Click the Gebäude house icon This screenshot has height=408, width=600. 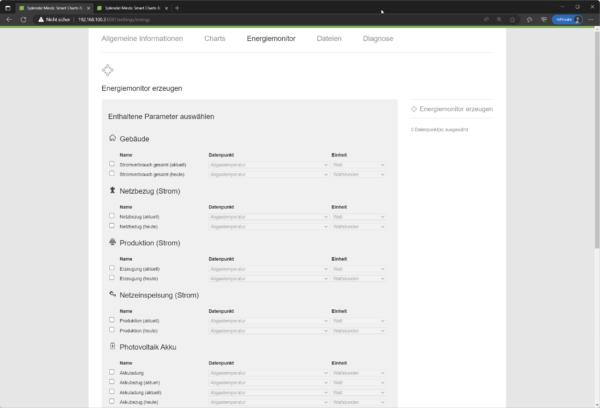112,138
